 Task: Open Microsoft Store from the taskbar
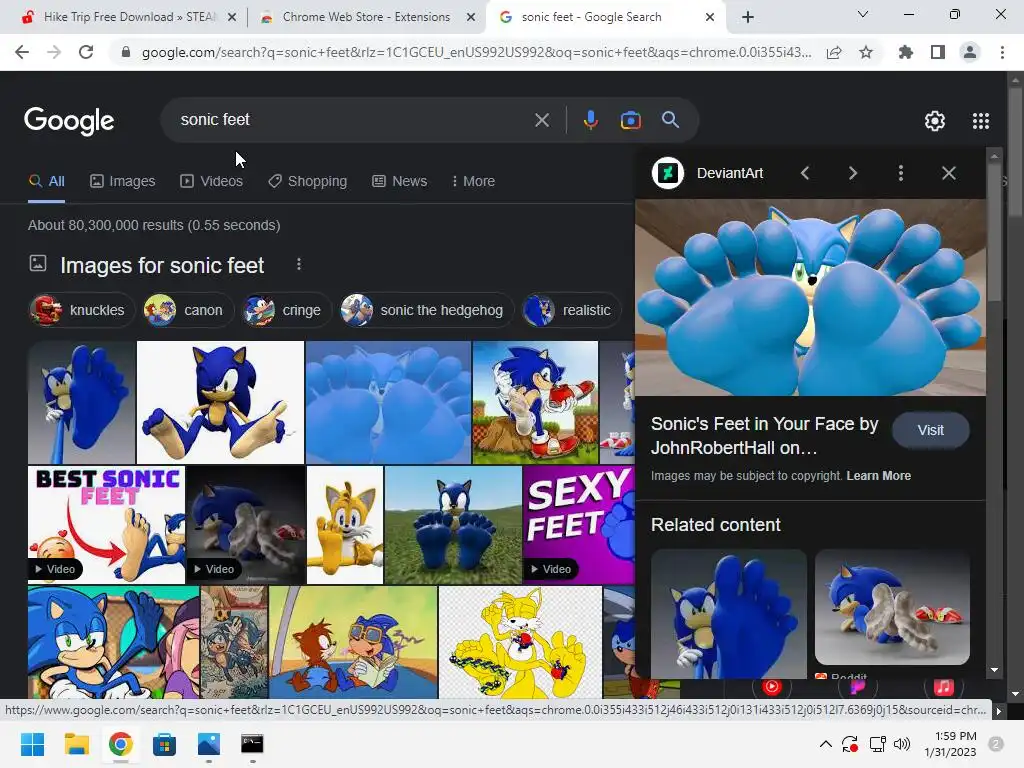[164, 744]
